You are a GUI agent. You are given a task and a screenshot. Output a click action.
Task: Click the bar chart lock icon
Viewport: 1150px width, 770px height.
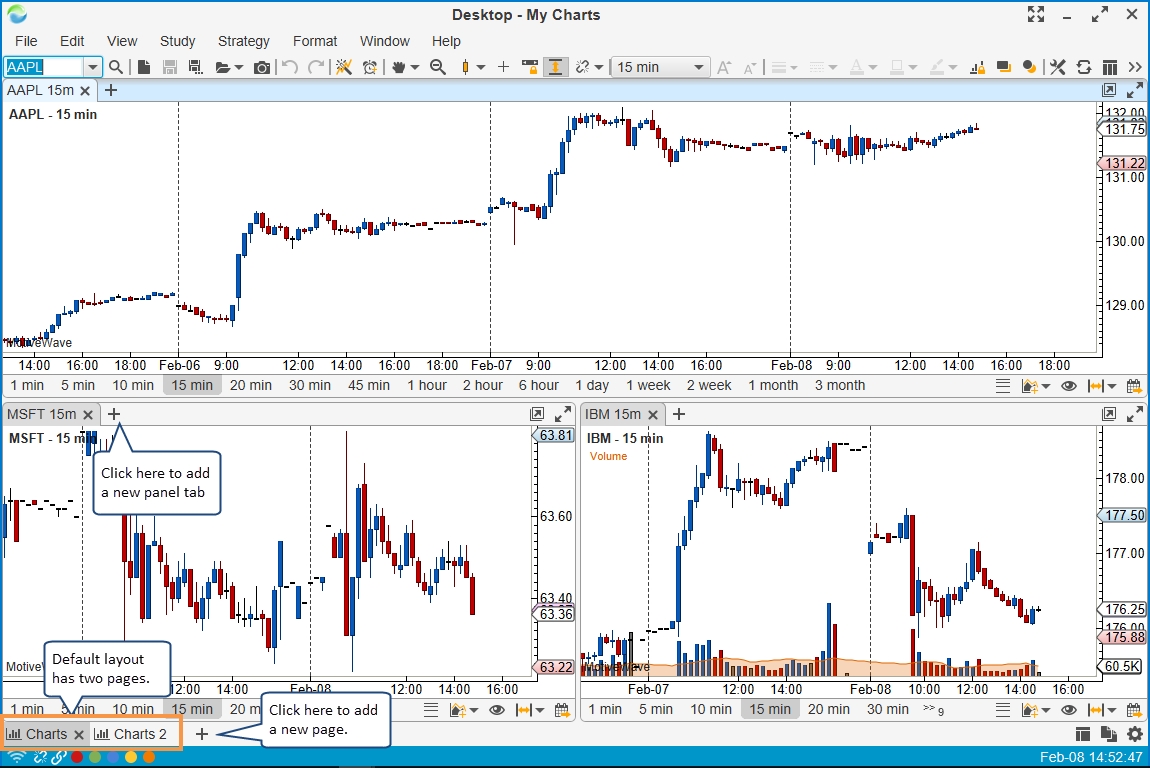click(x=977, y=67)
